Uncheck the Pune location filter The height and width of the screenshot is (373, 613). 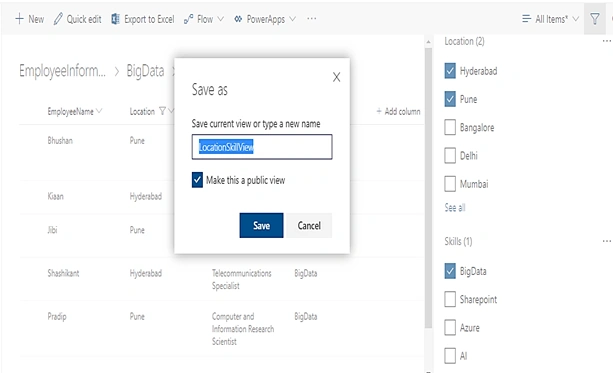450,99
